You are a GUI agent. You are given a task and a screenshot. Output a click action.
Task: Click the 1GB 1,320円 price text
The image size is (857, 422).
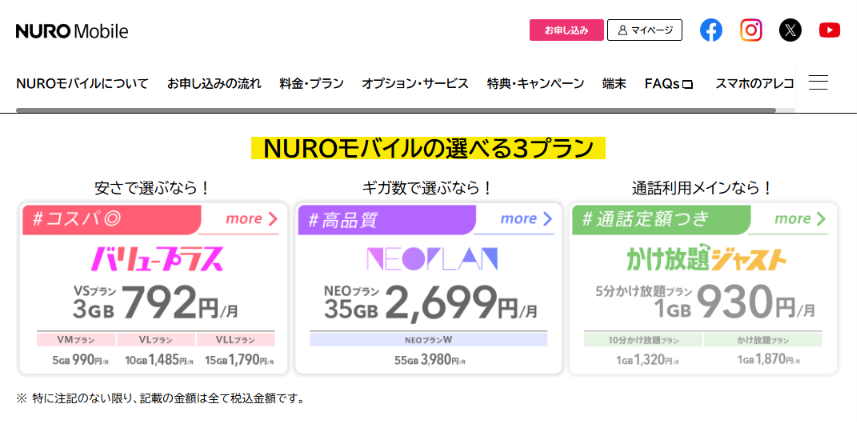647,360
